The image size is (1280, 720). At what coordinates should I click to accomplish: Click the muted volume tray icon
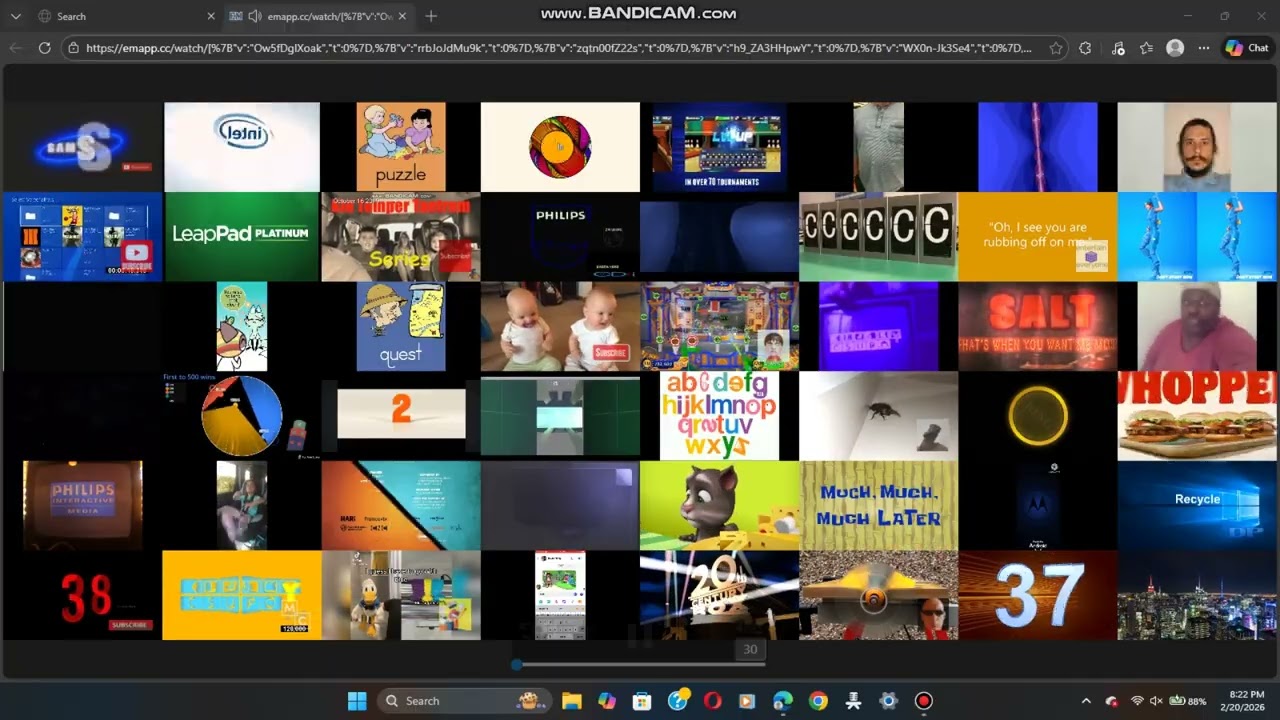point(1156,701)
